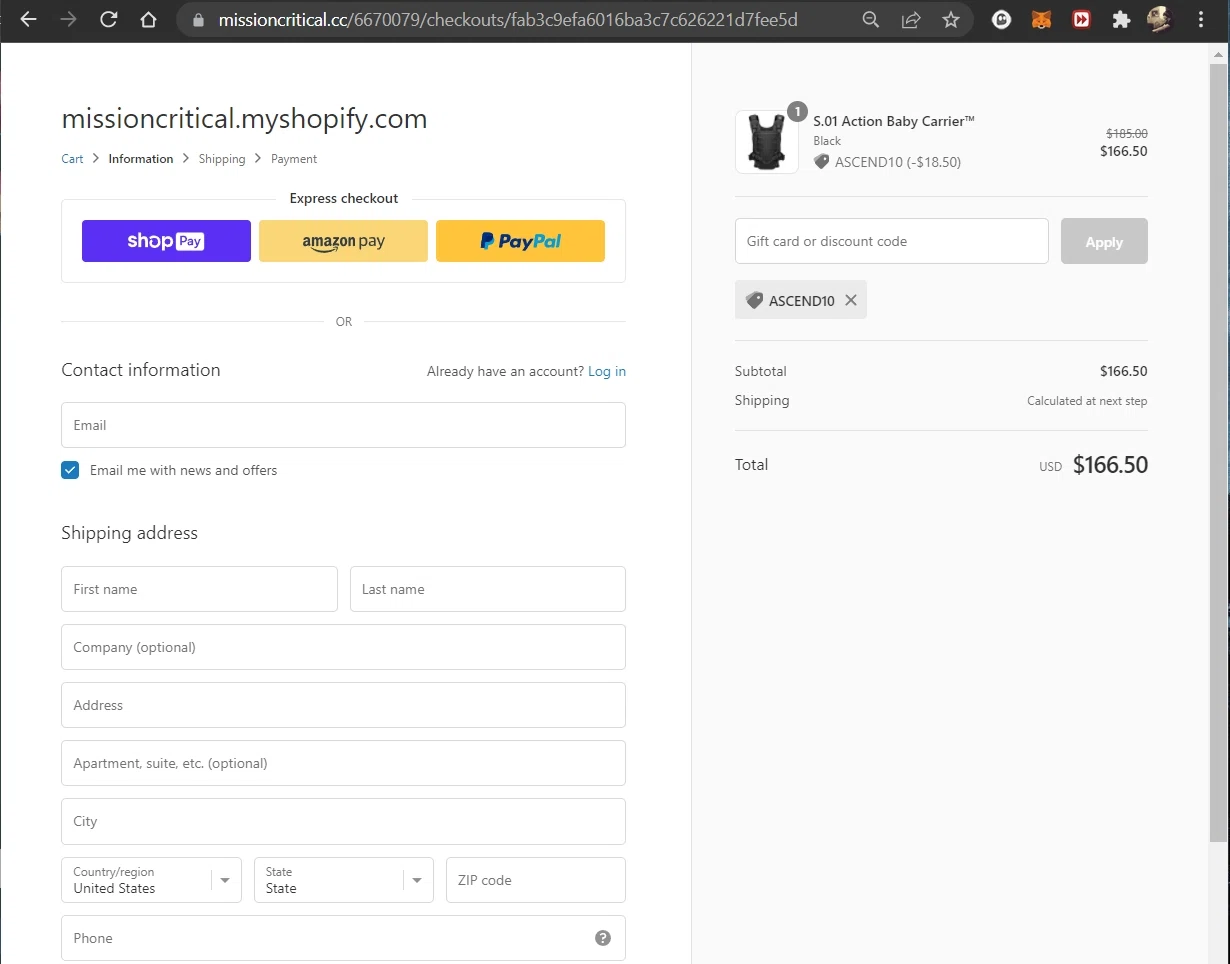Click 'Calculated at next step' shipping text
This screenshot has width=1230, height=964.
pos(1087,401)
